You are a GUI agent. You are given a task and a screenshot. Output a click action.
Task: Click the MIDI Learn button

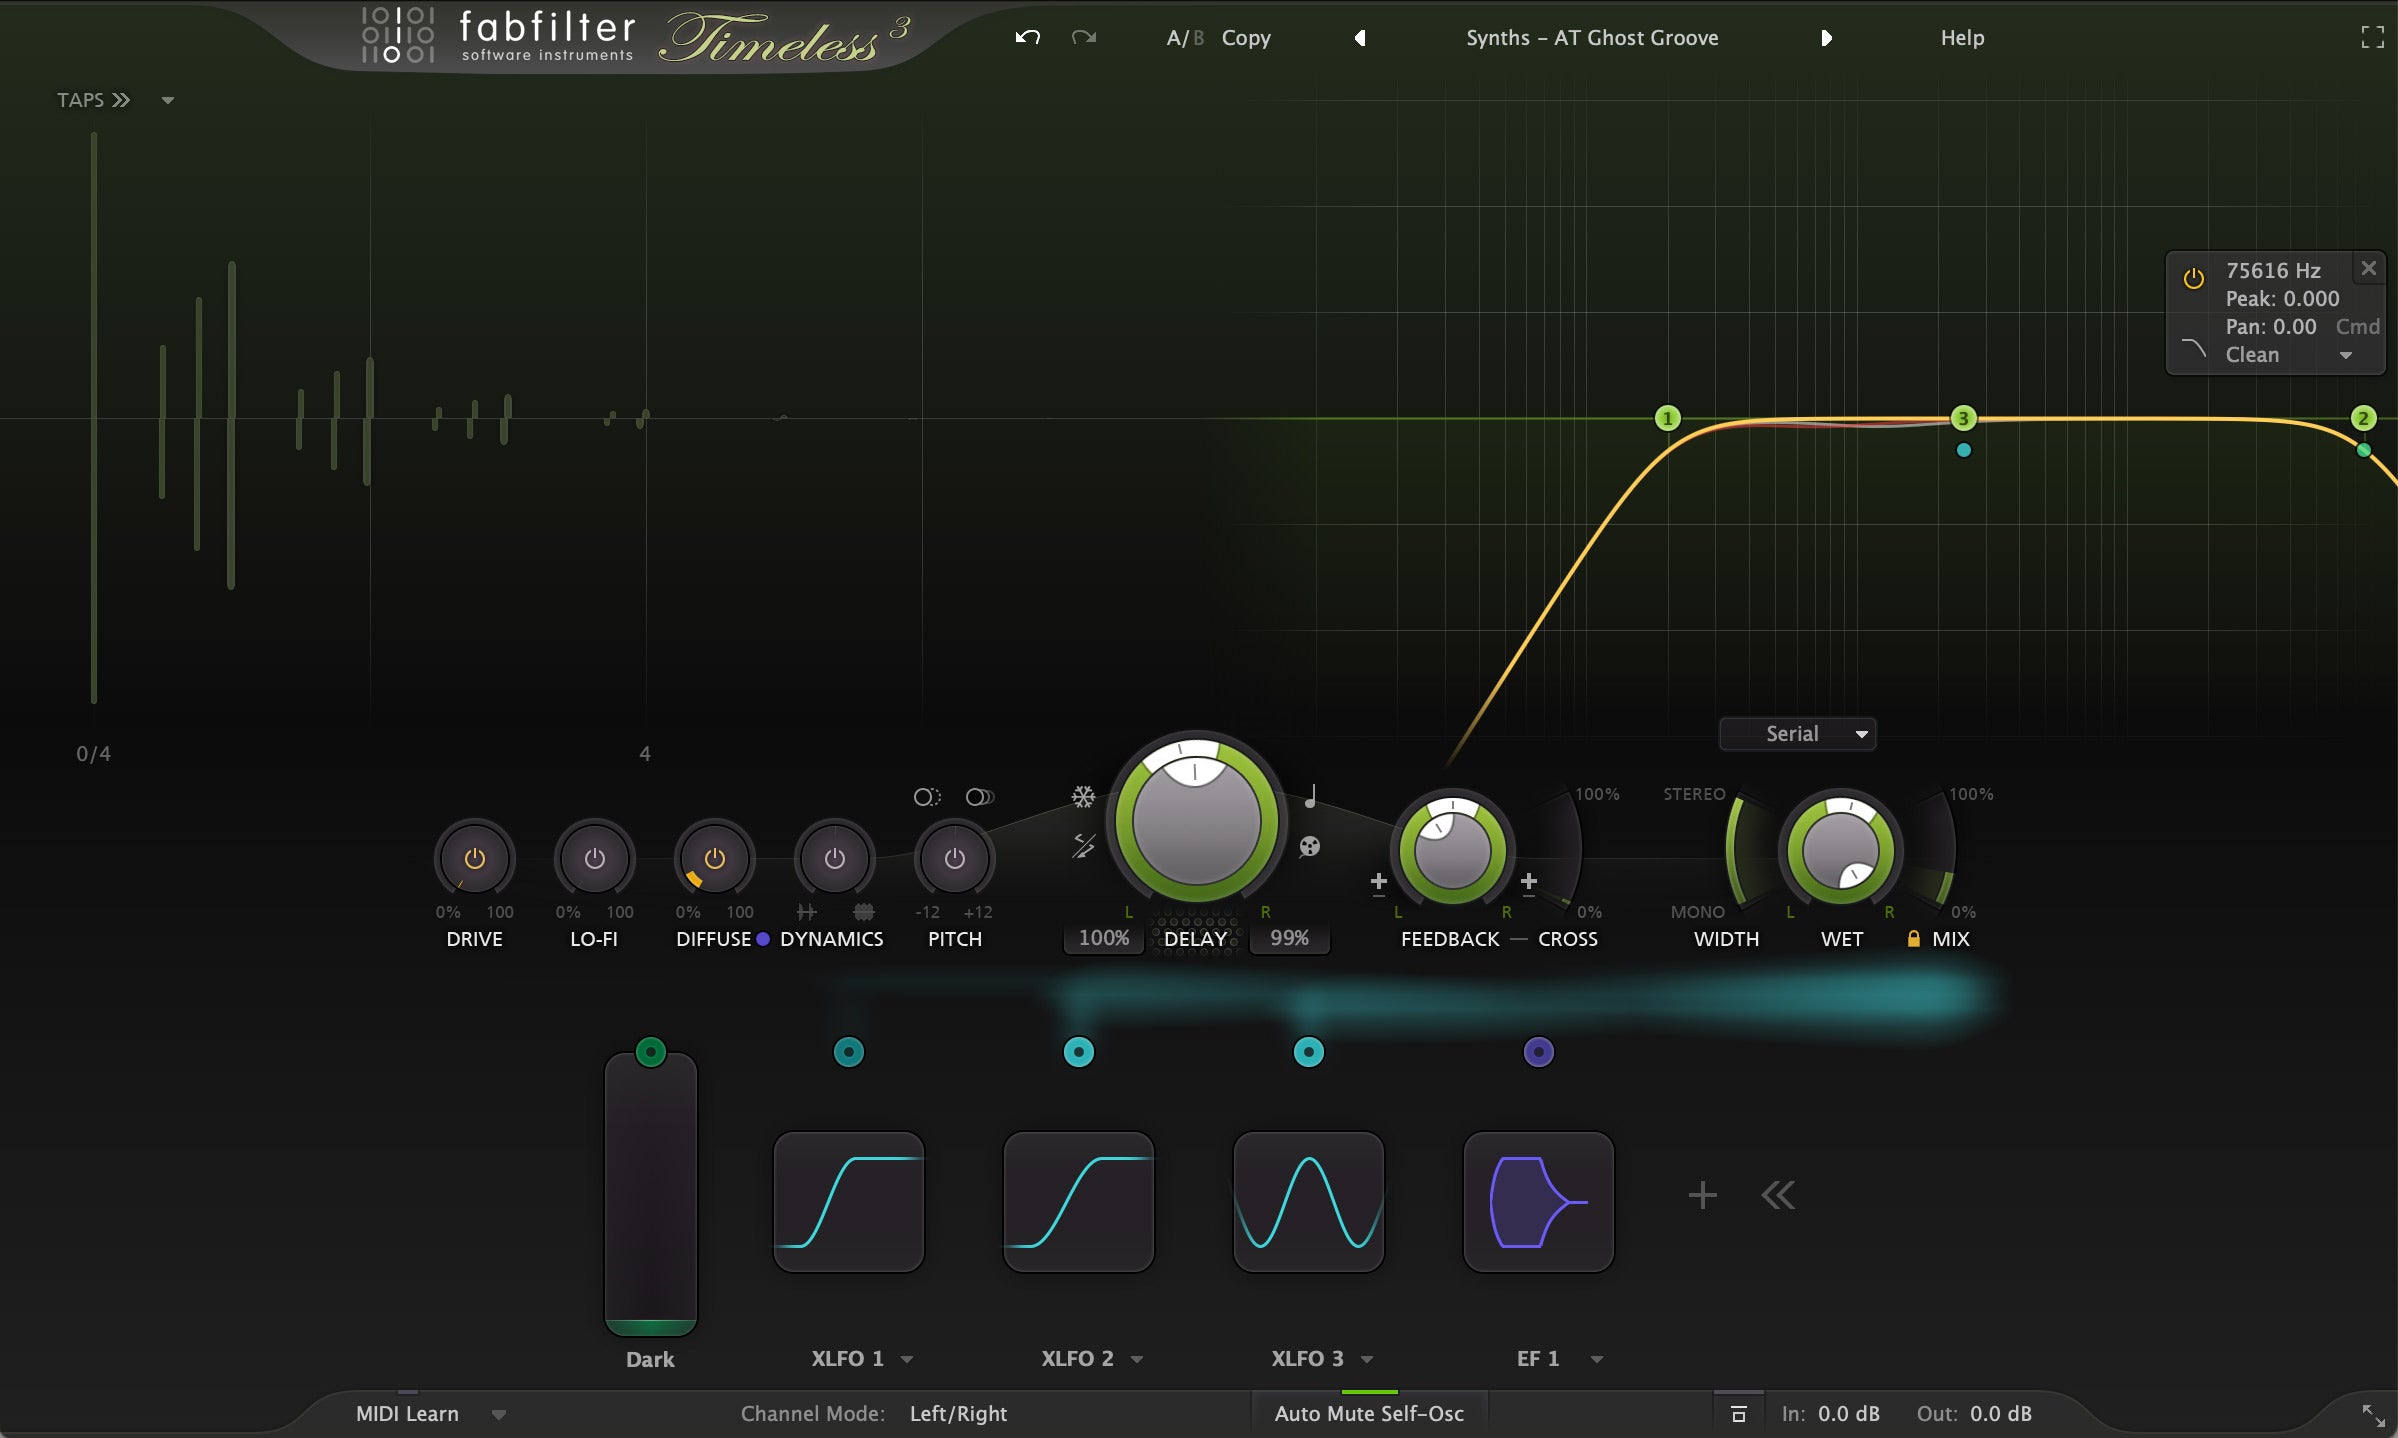click(x=408, y=1414)
